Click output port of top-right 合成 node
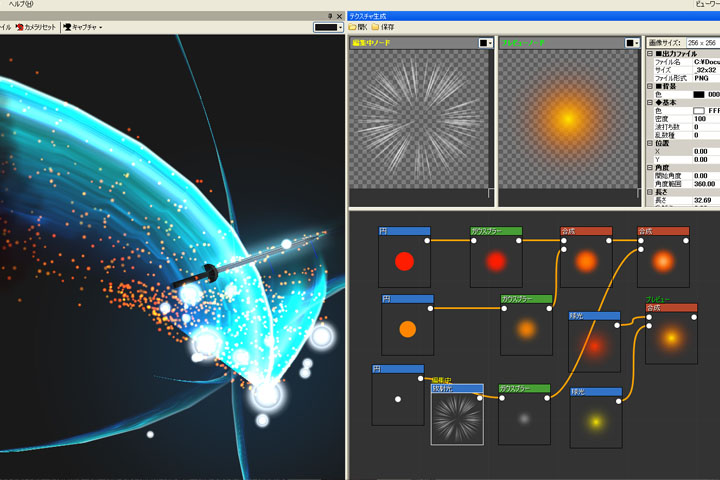720x480 pixels. pyautogui.click(x=686, y=240)
